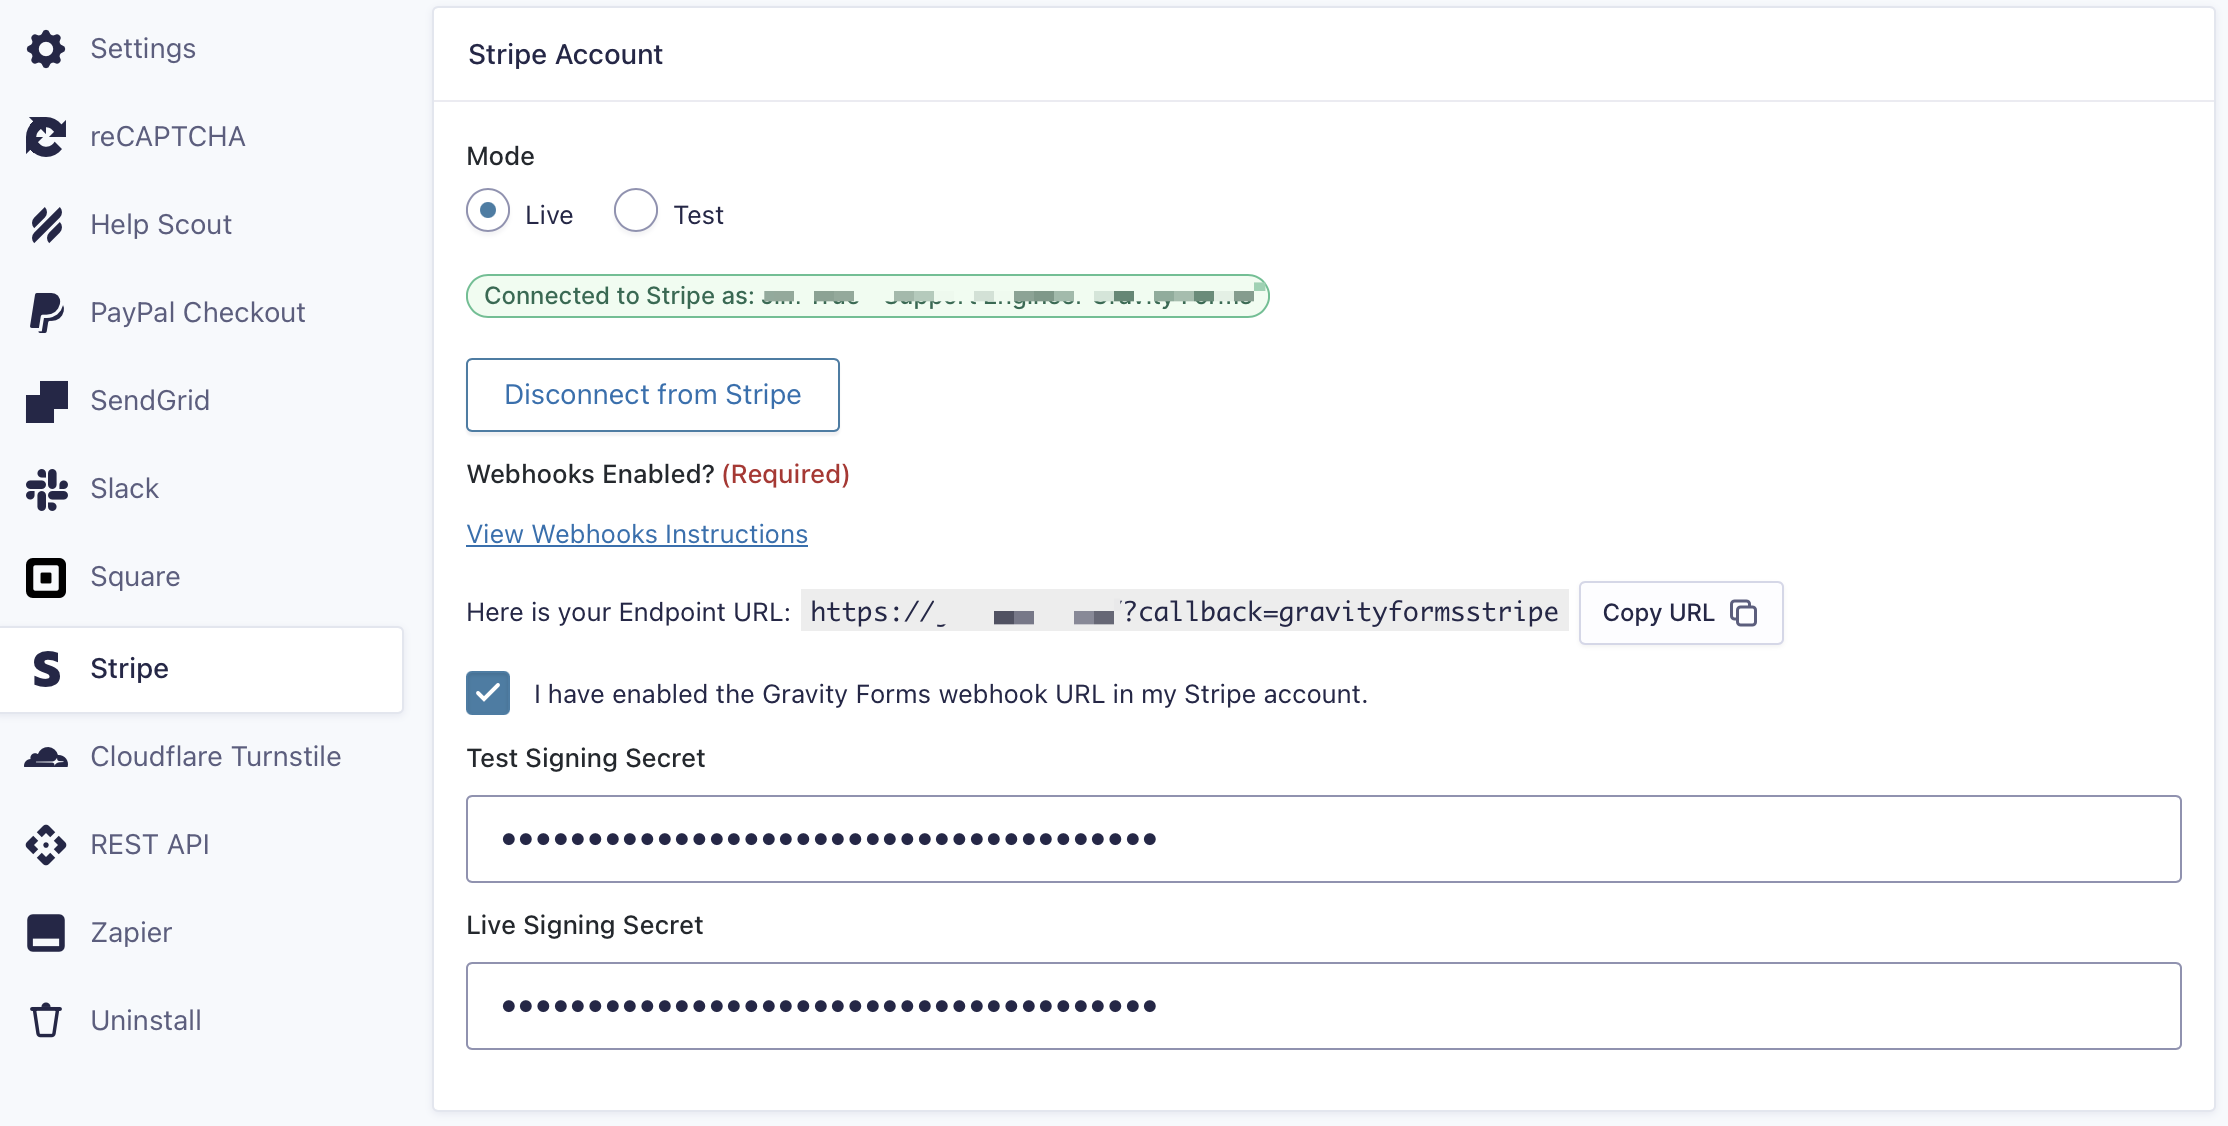Click the Mode label
This screenshot has width=2228, height=1126.
tap(500, 156)
